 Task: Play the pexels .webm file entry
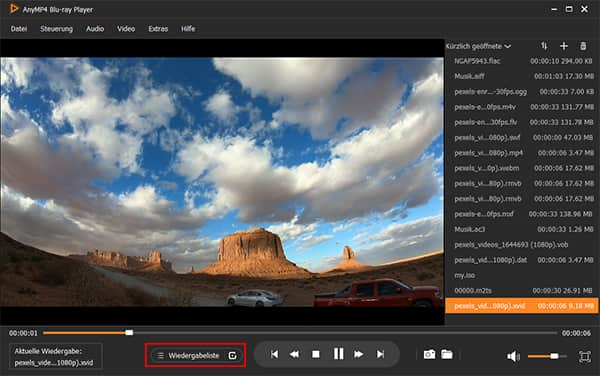(522, 168)
